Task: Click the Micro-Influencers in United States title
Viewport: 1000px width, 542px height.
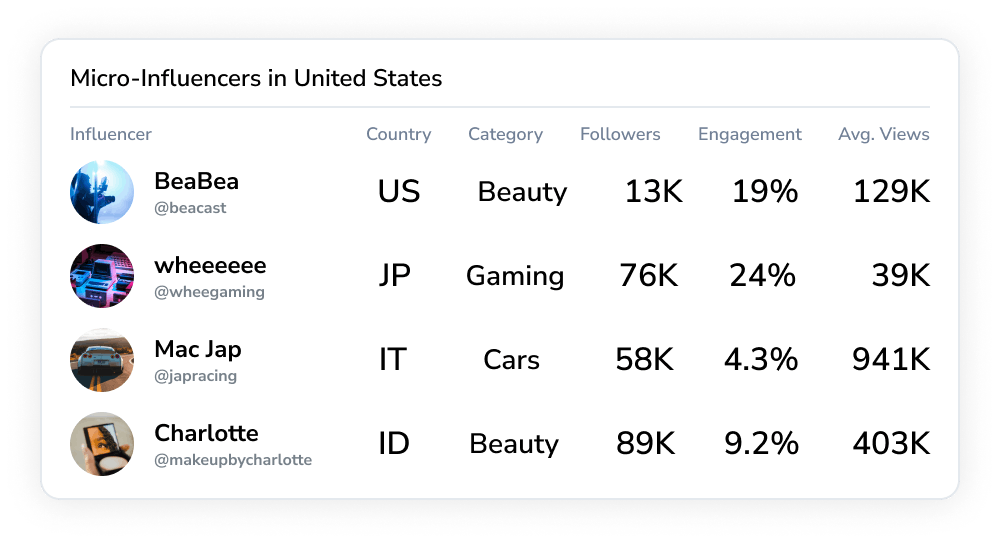Action: [256, 78]
